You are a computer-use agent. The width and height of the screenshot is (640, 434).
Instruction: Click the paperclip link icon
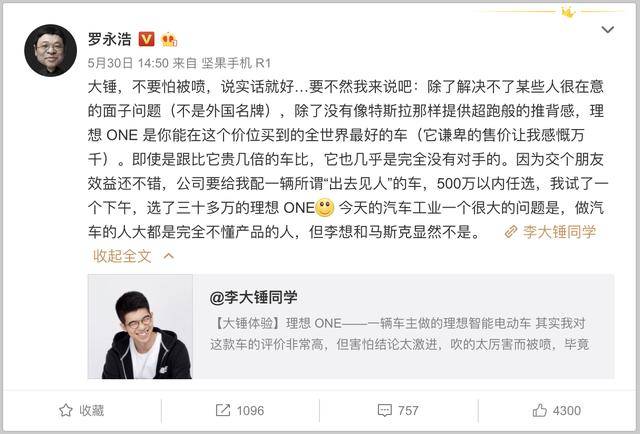[511, 232]
